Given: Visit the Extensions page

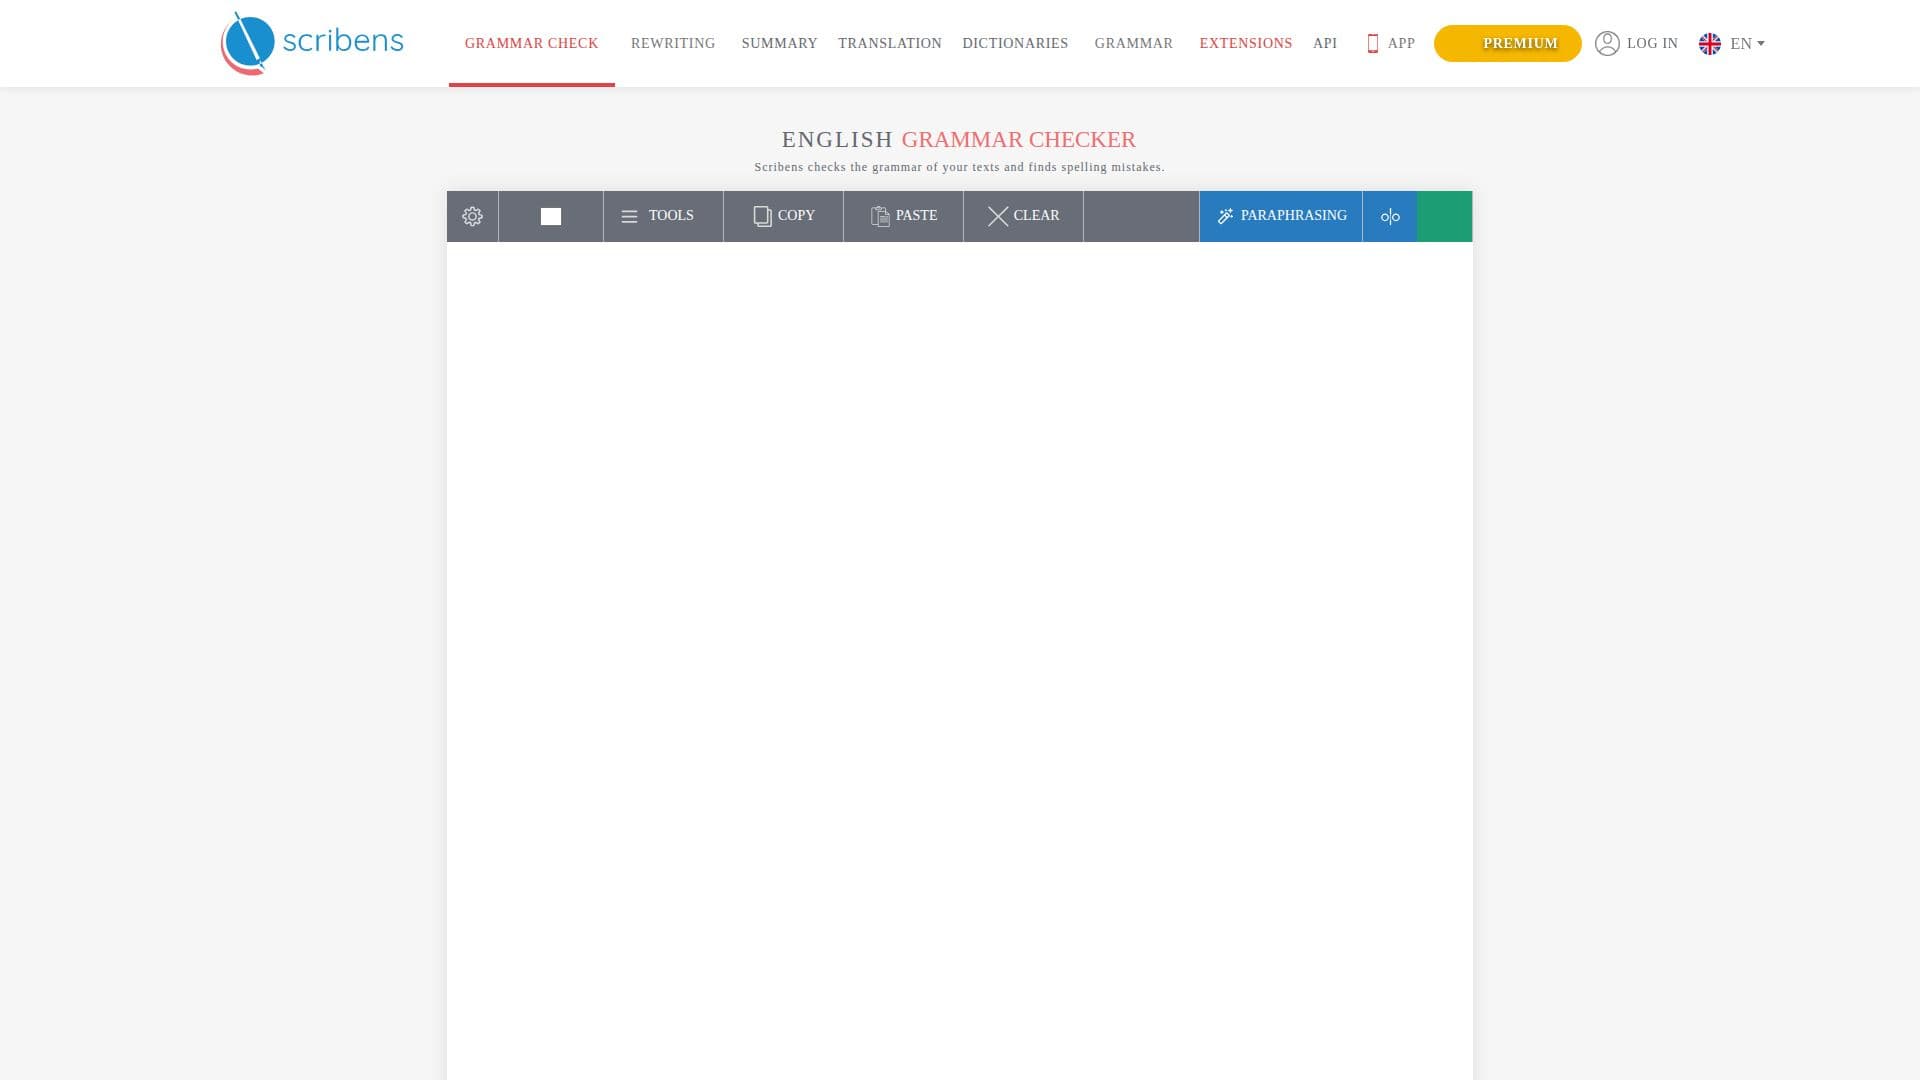Looking at the screenshot, I should tap(1245, 43).
